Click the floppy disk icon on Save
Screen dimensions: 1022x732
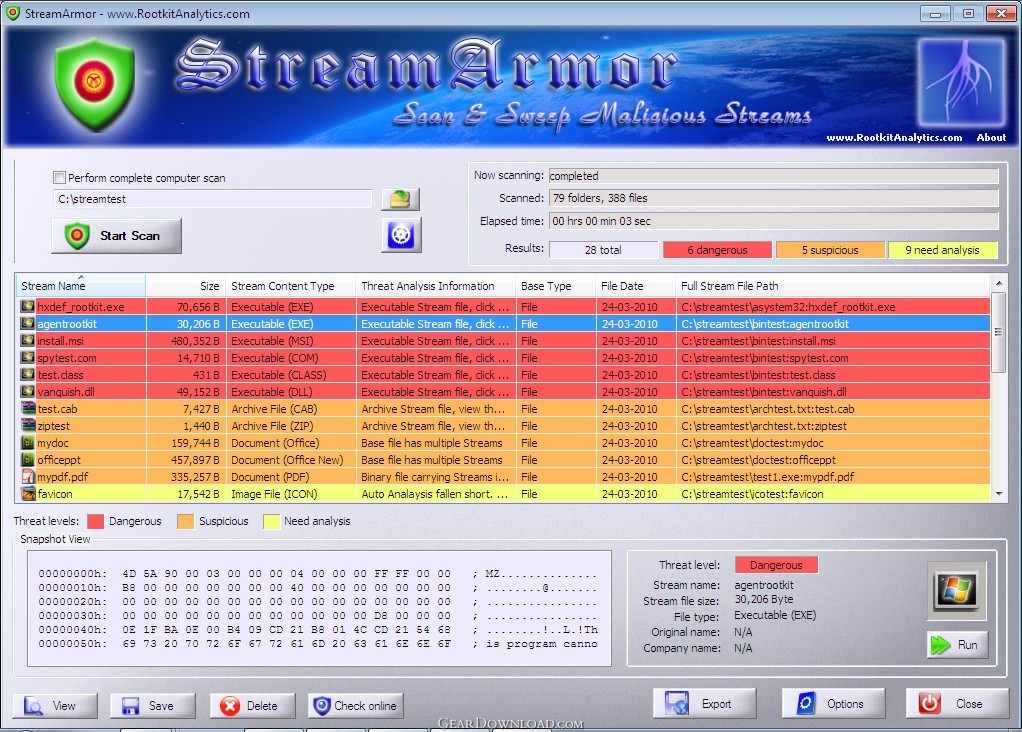(130, 706)
